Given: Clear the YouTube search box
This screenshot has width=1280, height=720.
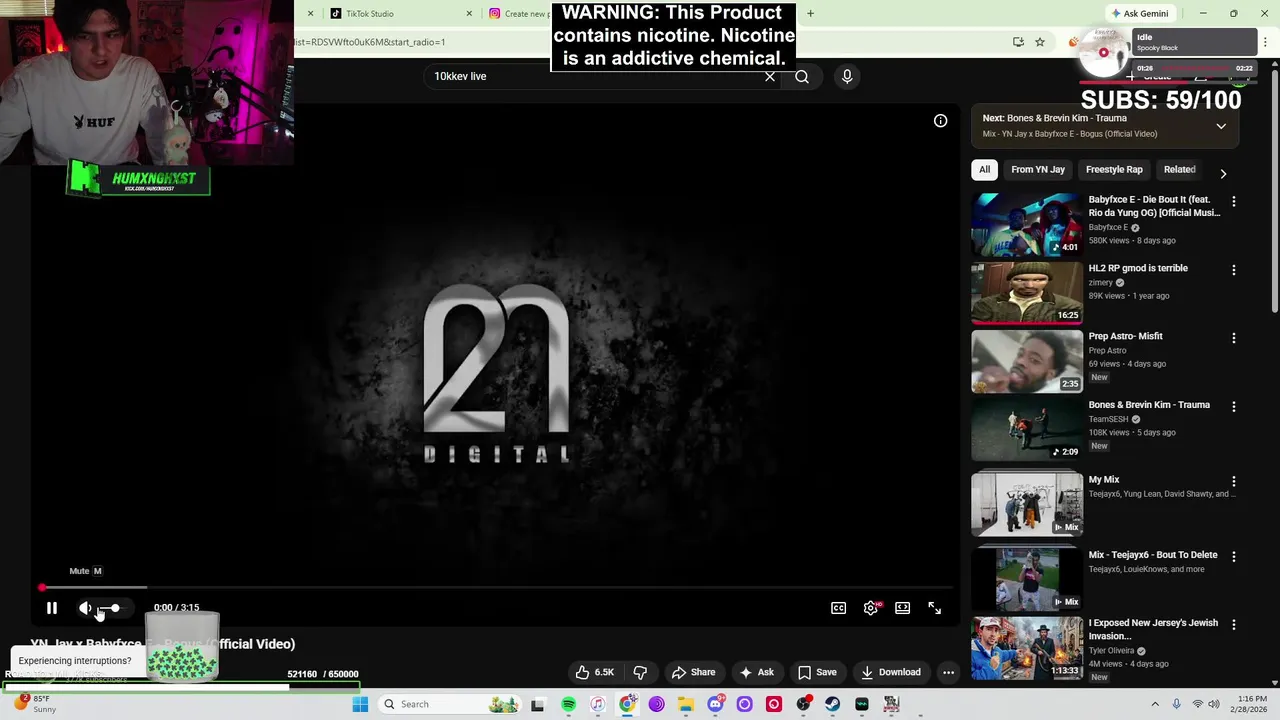Looking at the screenshot, I should click(x=770, y=76).
